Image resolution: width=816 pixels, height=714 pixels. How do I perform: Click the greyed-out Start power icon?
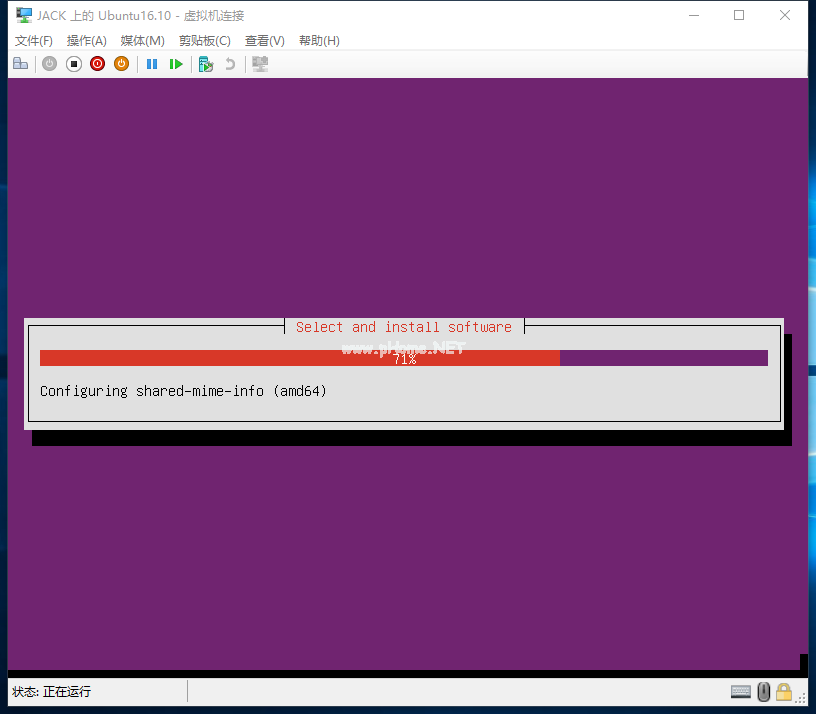coord(49,64)
